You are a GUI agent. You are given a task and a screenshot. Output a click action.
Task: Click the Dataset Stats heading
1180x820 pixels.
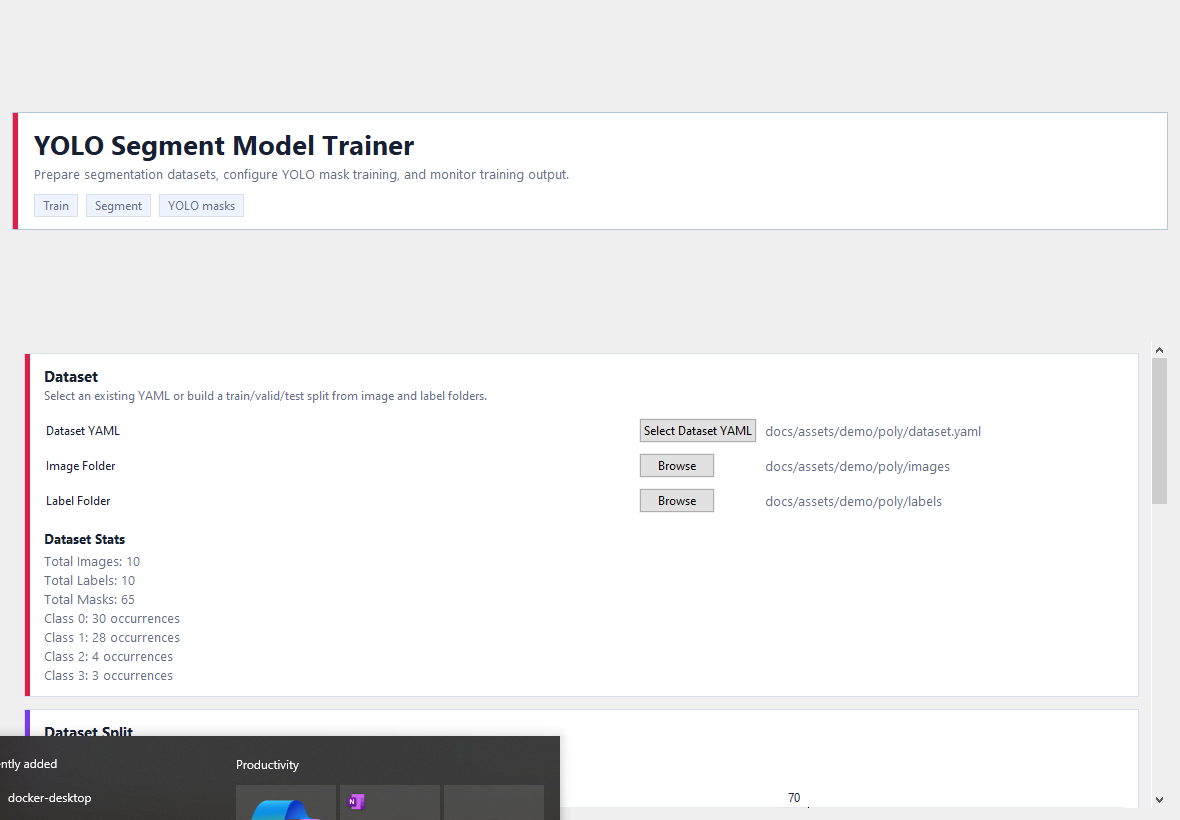point(84,539)
